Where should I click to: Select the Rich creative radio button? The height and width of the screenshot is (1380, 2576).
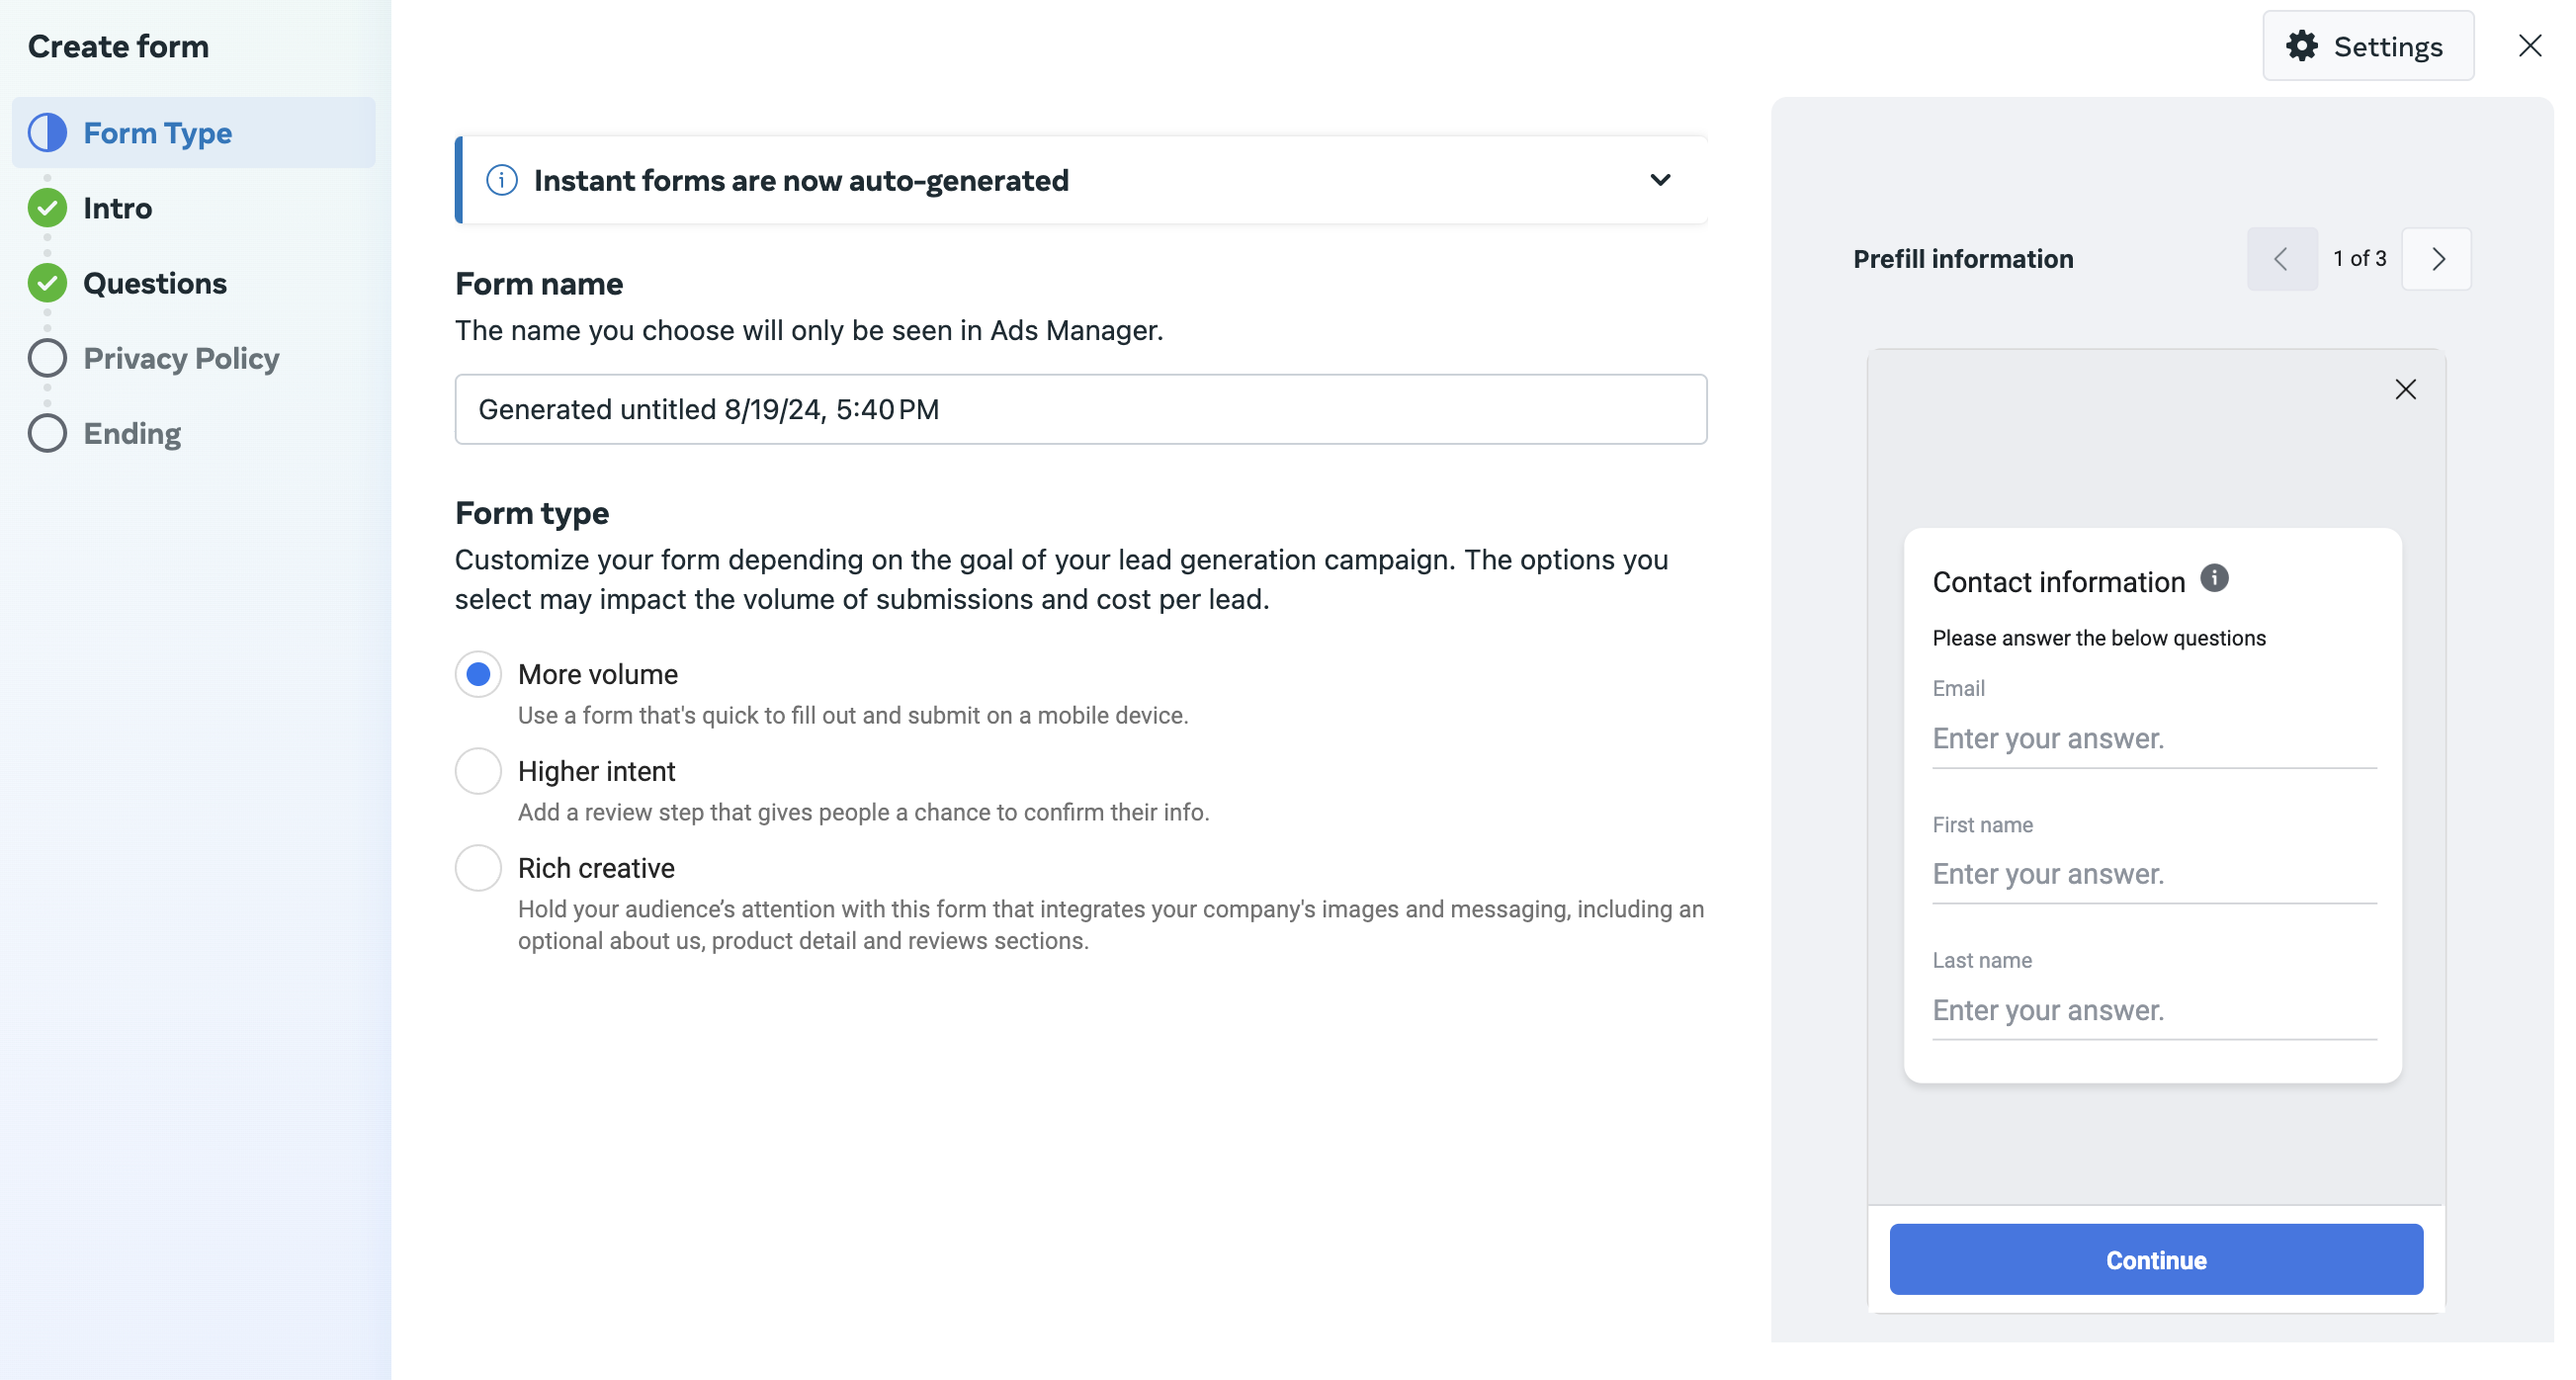click(x=478, y=868)
